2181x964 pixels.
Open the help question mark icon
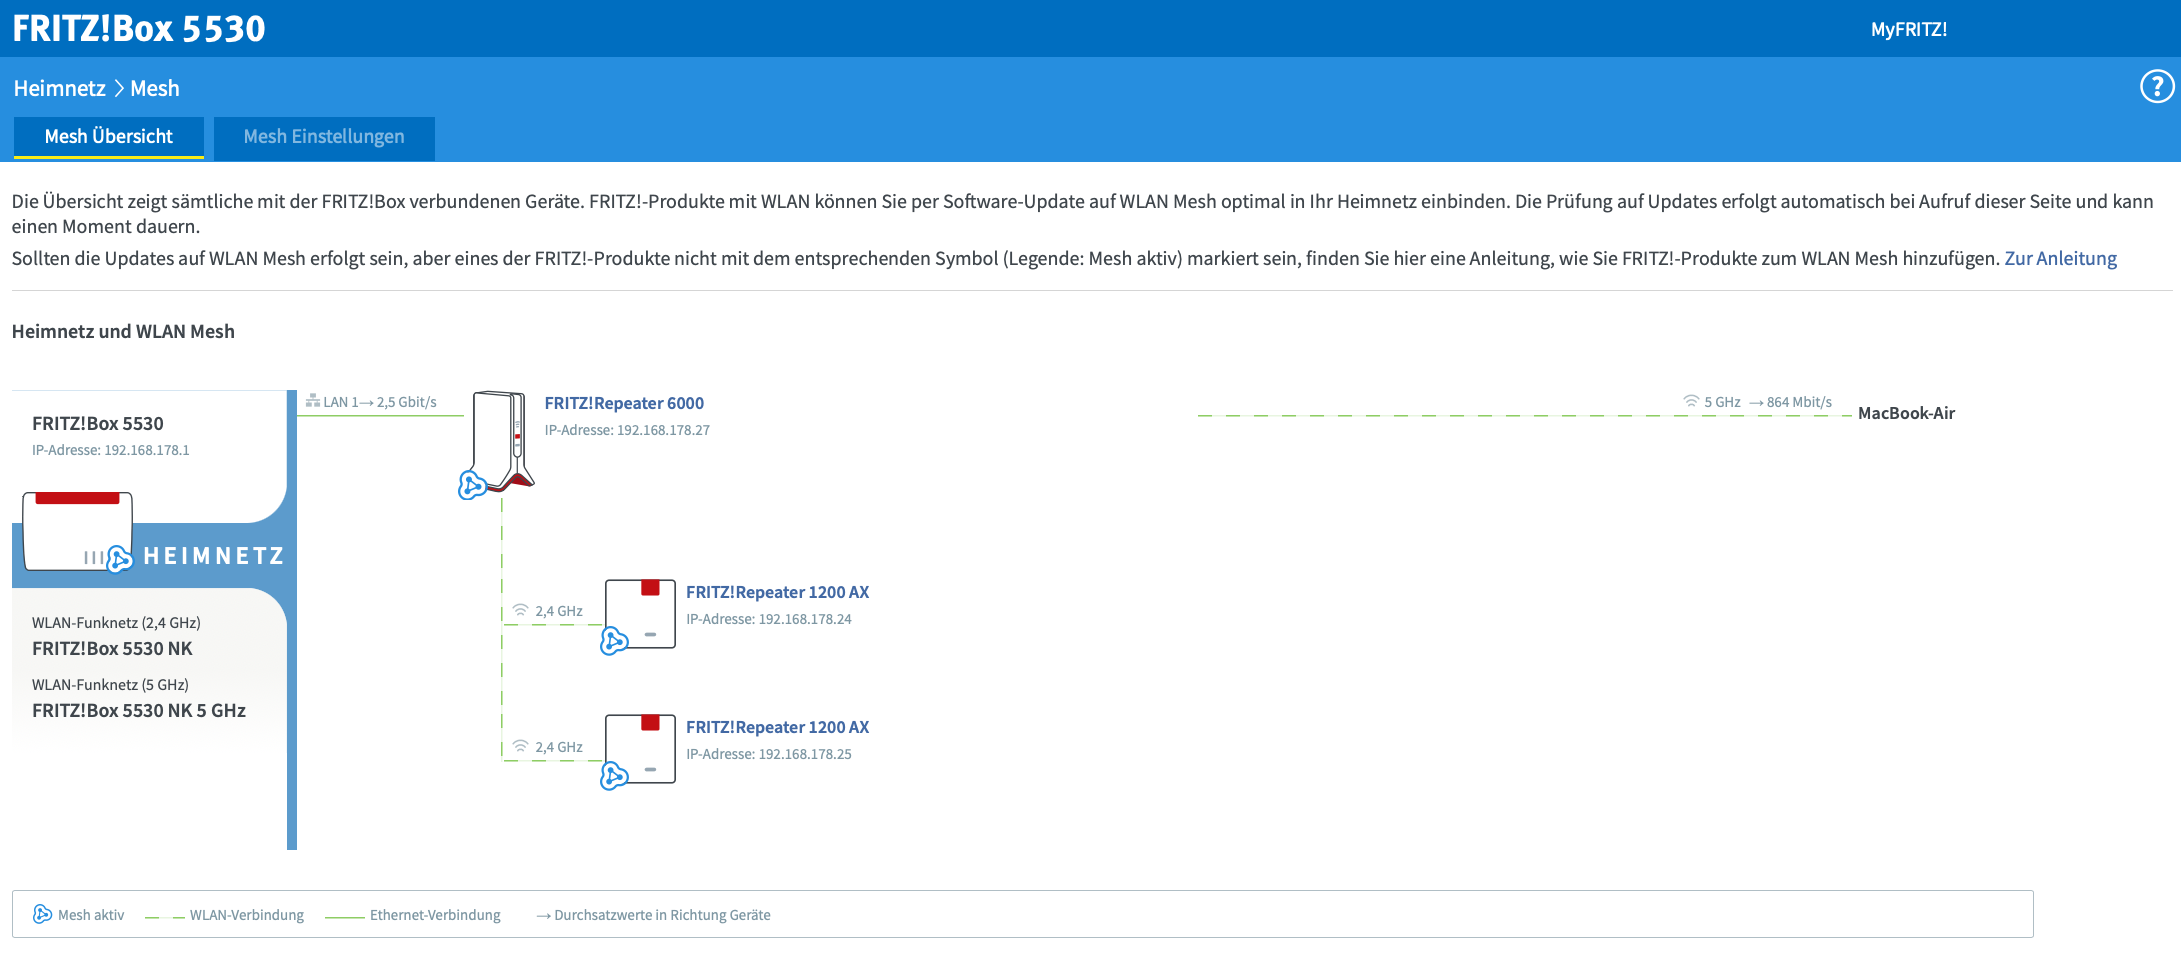pyautogui.click(x=2156, y=87)
